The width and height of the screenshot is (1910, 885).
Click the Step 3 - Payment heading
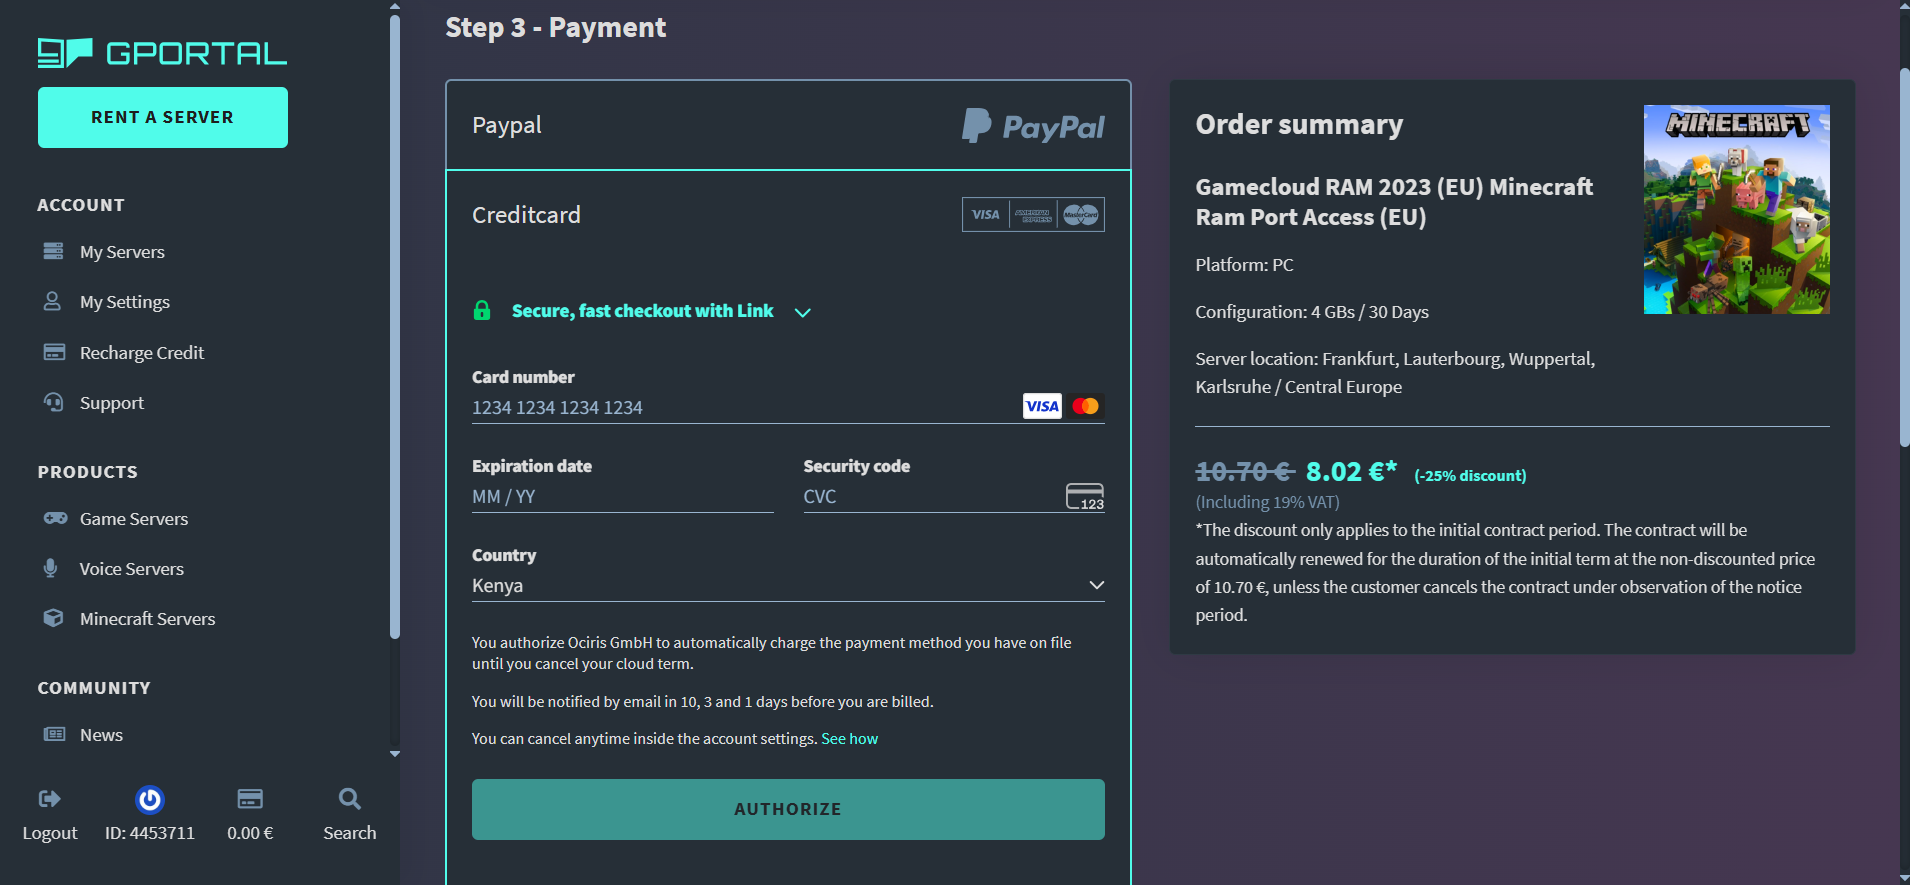(x=555, y=27)
